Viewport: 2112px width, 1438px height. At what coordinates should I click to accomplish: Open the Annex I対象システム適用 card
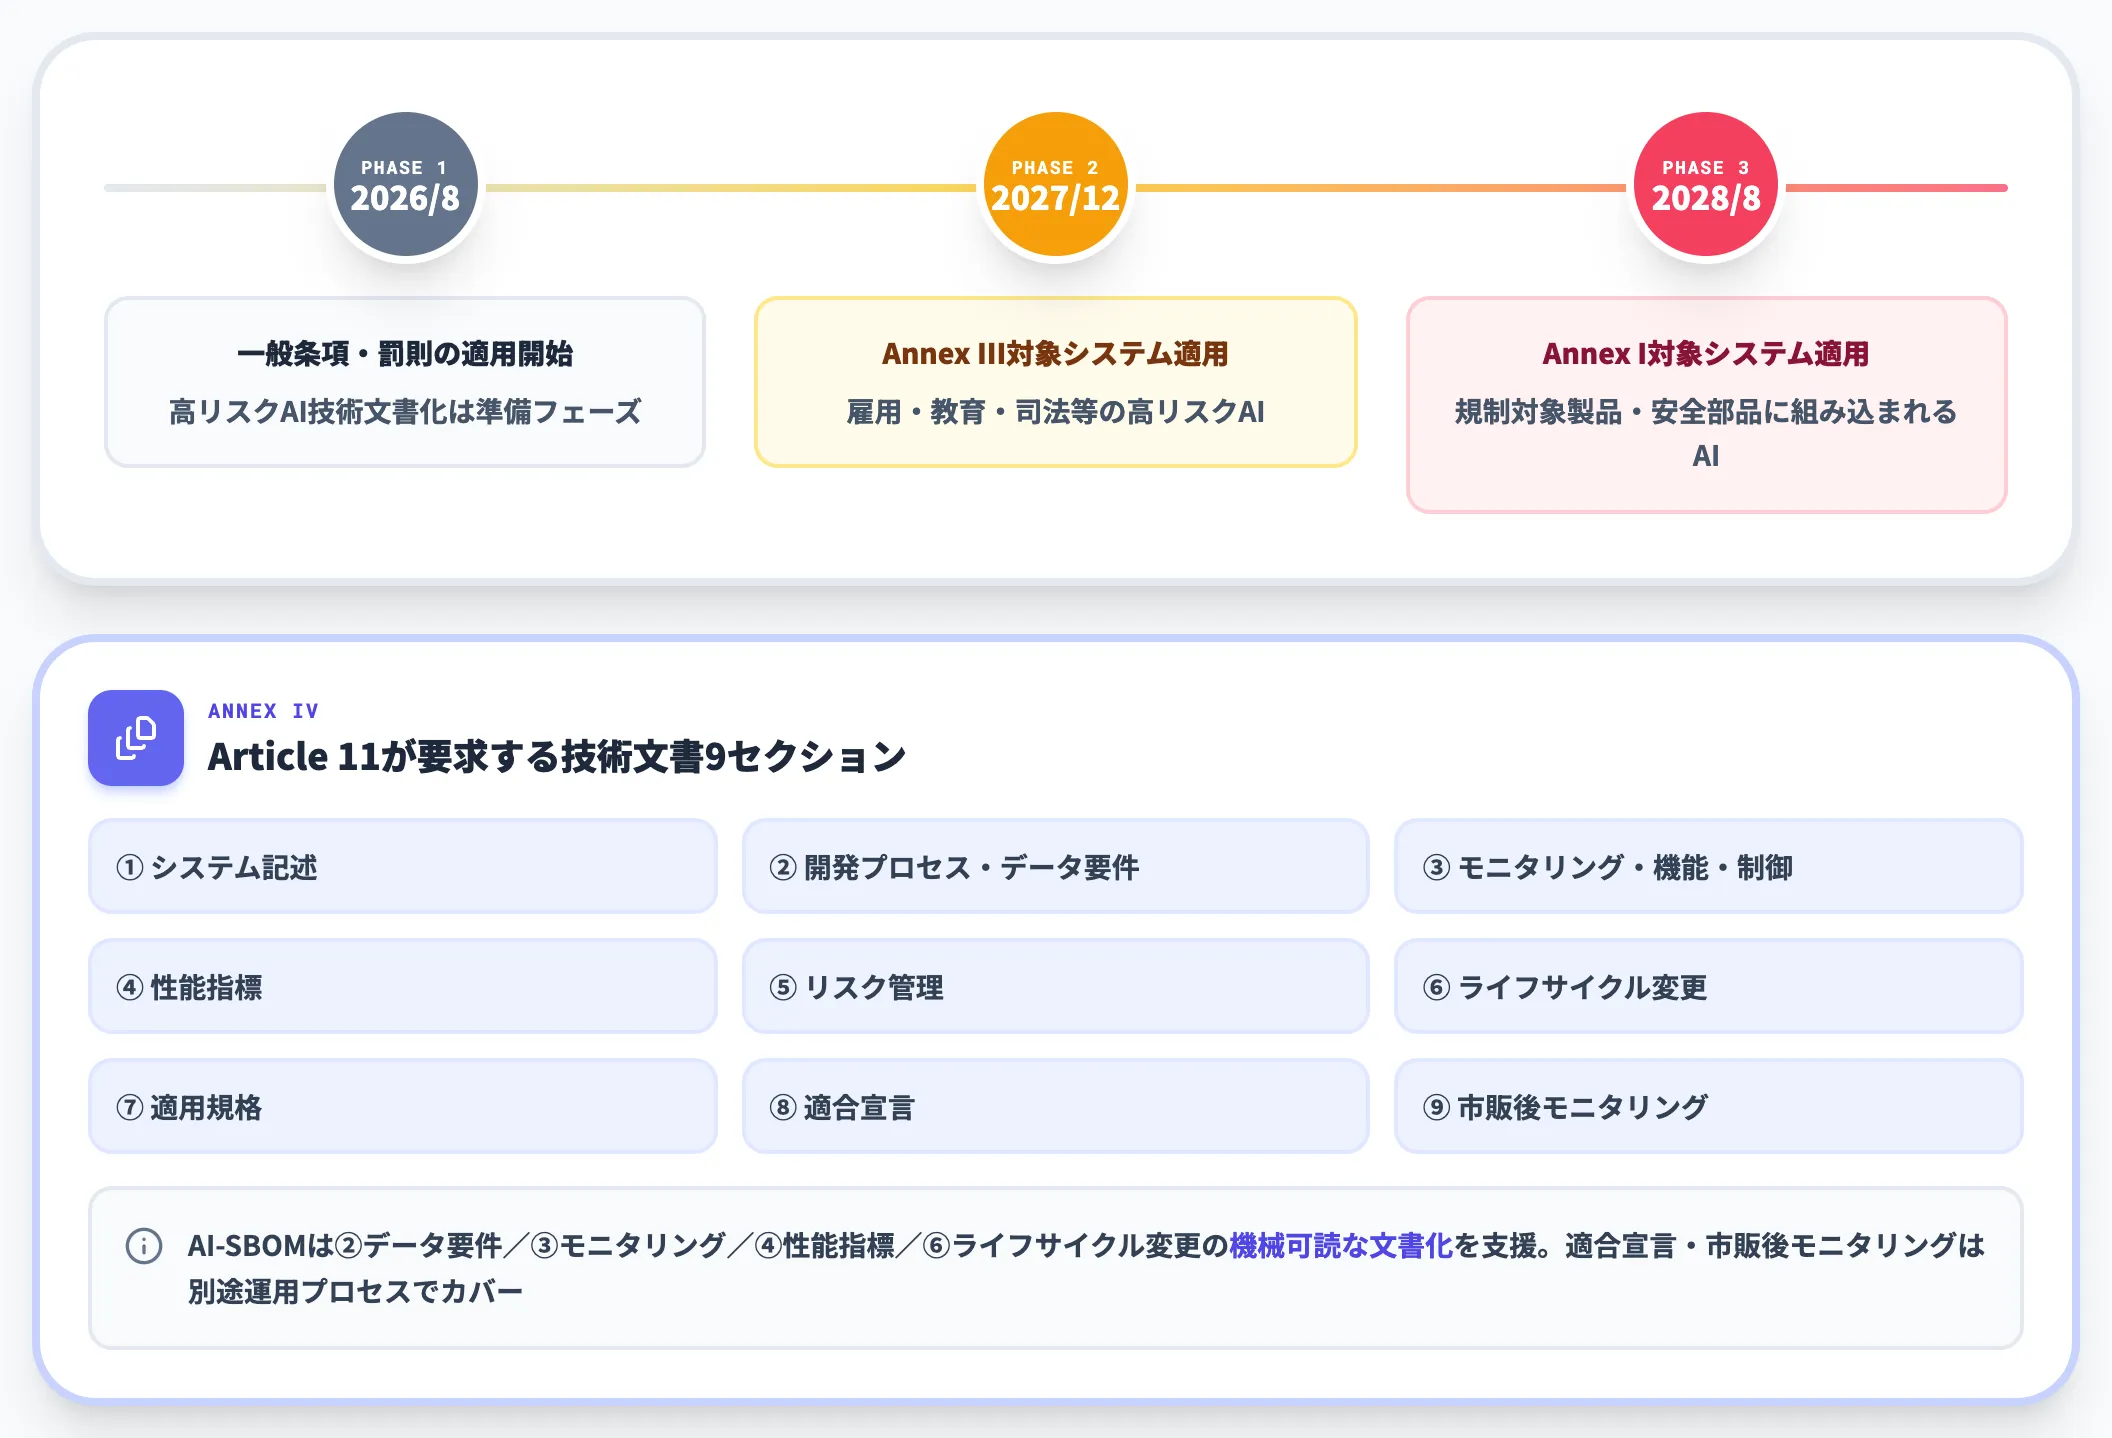pyautogui.click(x=1706, y=405)
